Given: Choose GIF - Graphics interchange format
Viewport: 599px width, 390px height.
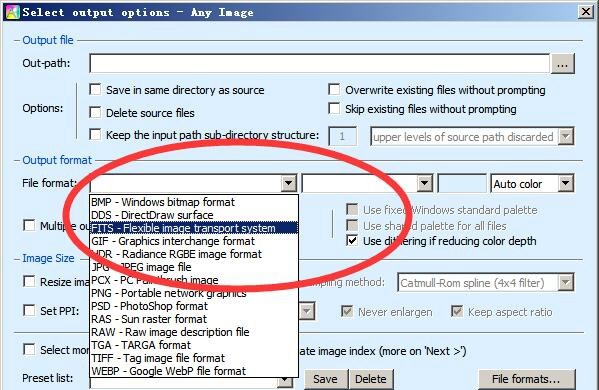Looking at the screenshot, I should (194, 241).
